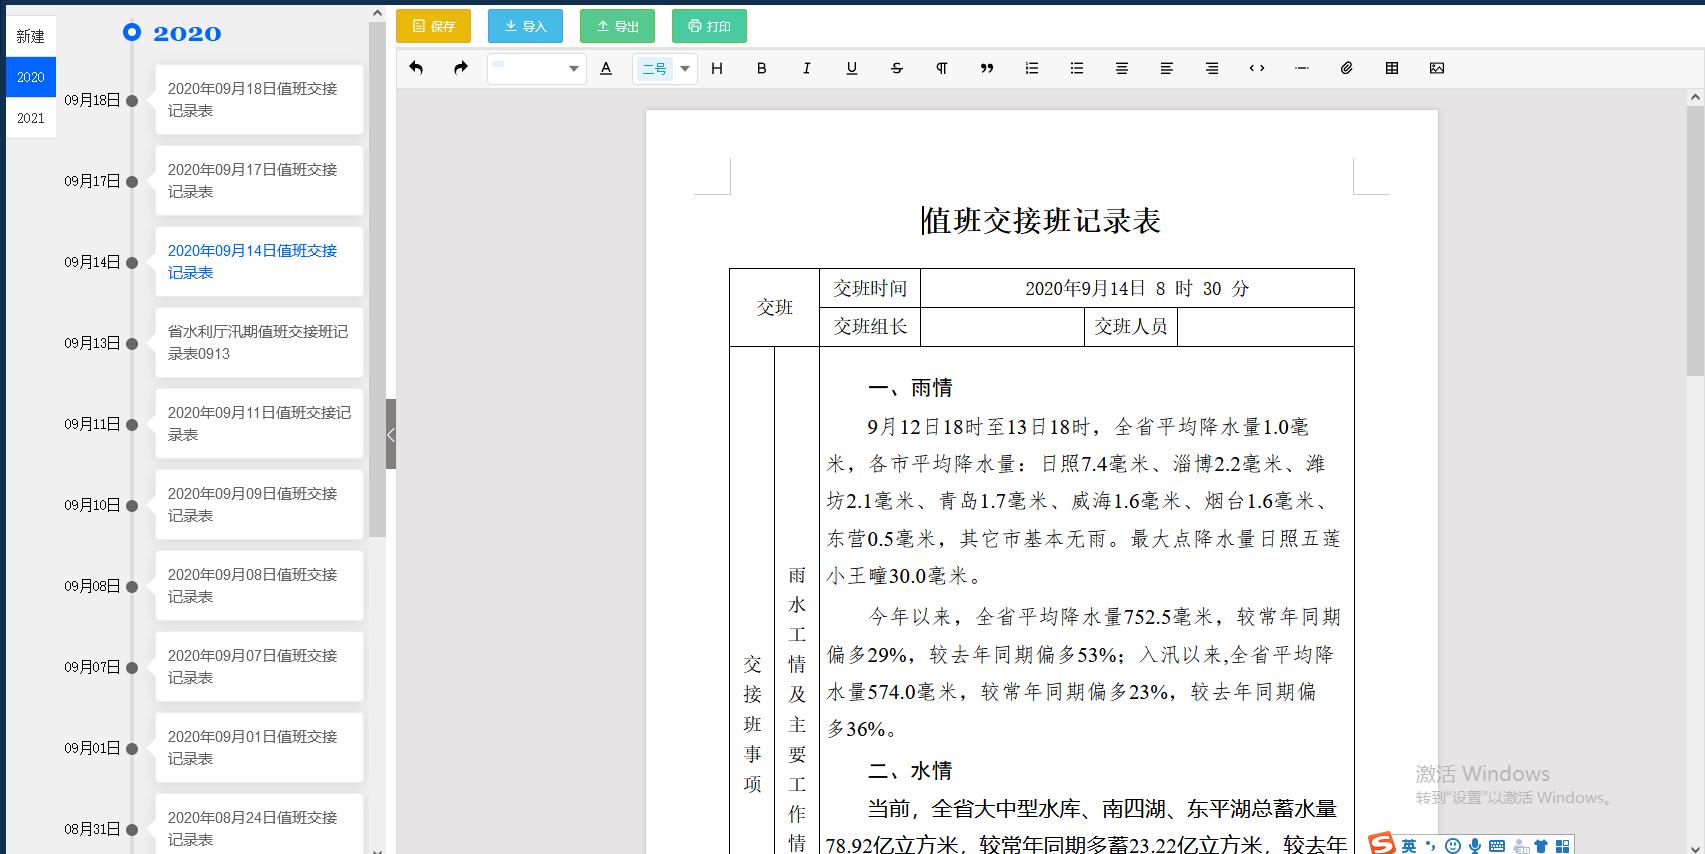This screenshot has height=854, width=1705.
Task: Click the 09月13日 timeline dot
Action: pos(132,343)
